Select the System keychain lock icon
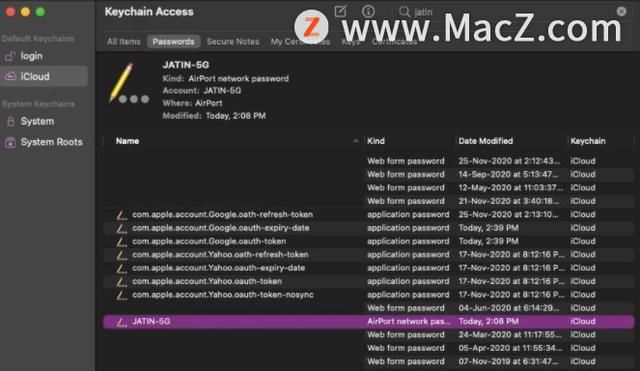The width and height of the screenshot is (640, 371). [11, 121]
